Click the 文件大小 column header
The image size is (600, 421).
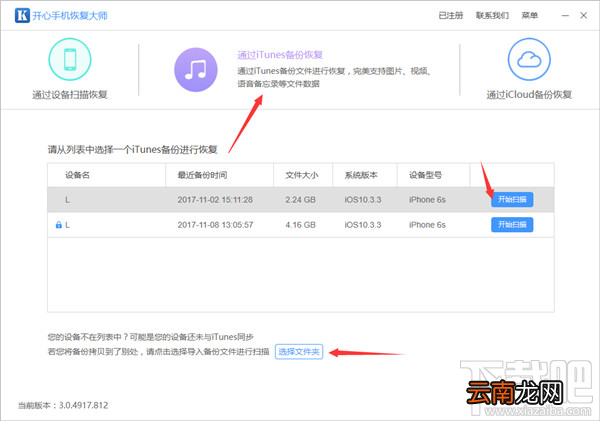(302, 175)
